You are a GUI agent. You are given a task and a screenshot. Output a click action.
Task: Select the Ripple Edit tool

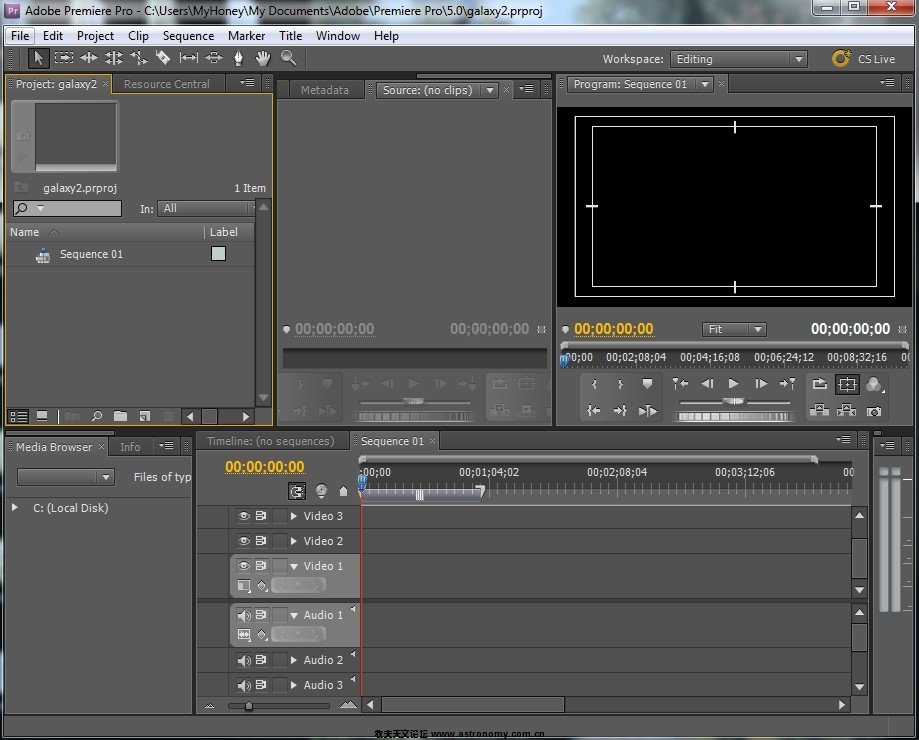pos(89,57)
